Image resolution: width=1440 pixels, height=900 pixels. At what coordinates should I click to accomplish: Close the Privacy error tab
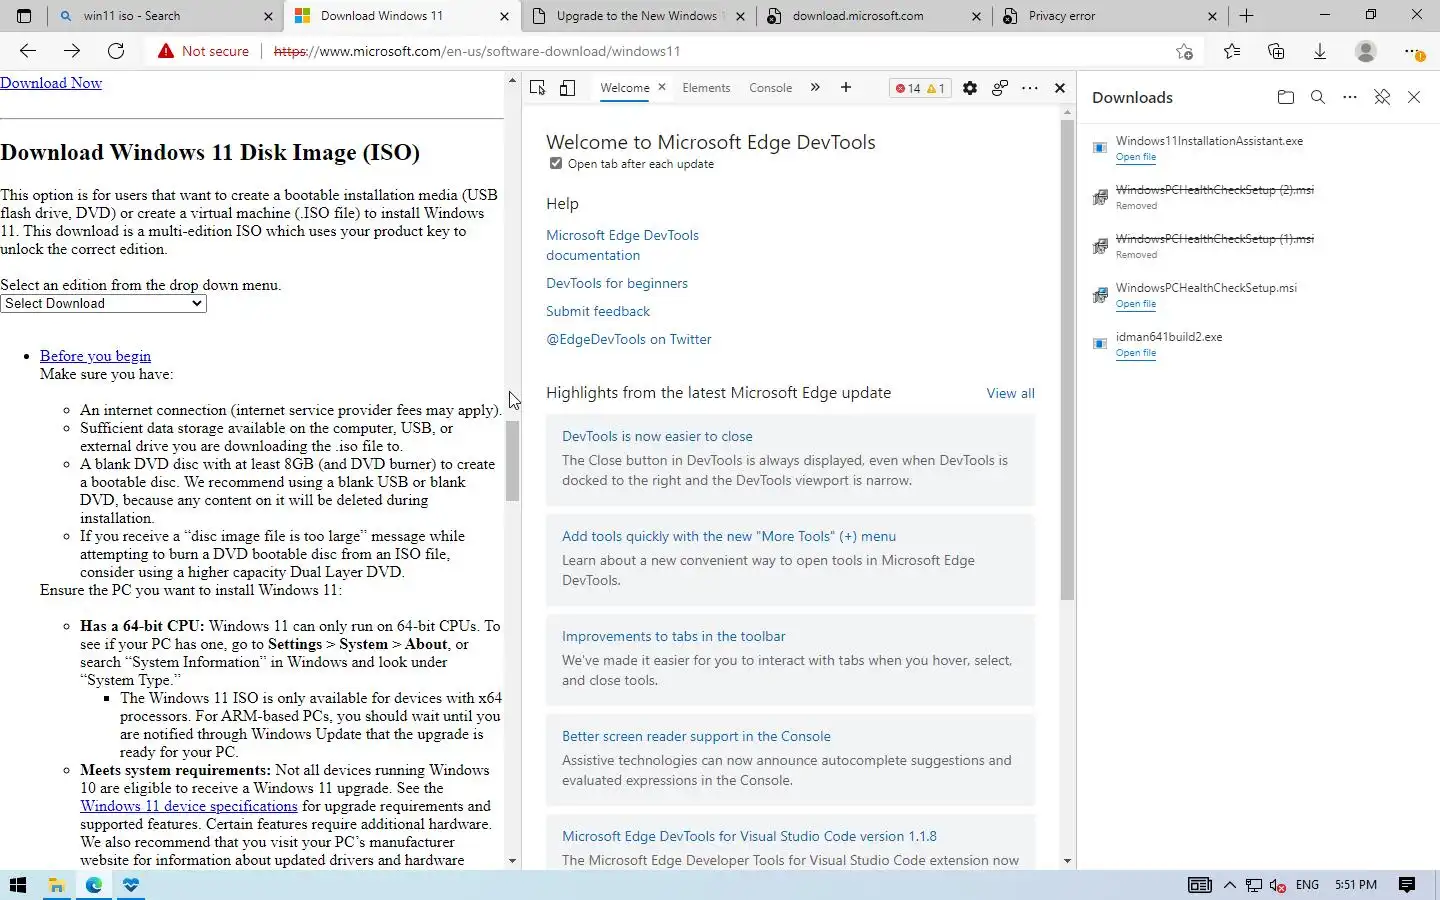(x=1212, y=16)
